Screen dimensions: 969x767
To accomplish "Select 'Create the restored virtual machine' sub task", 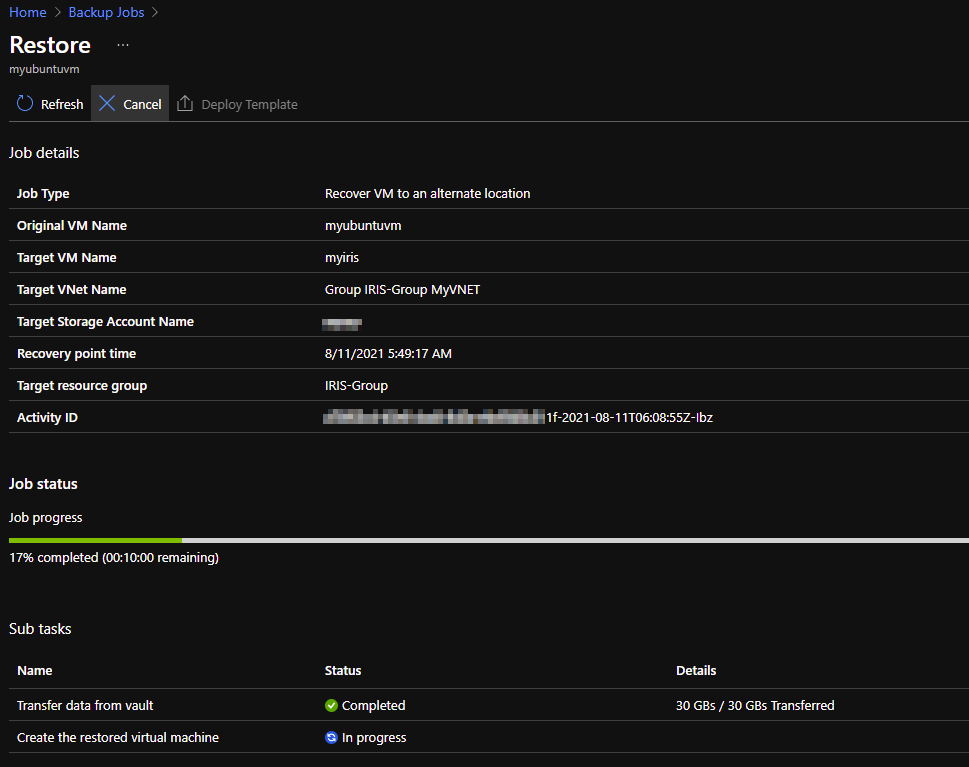I will 118,737.
